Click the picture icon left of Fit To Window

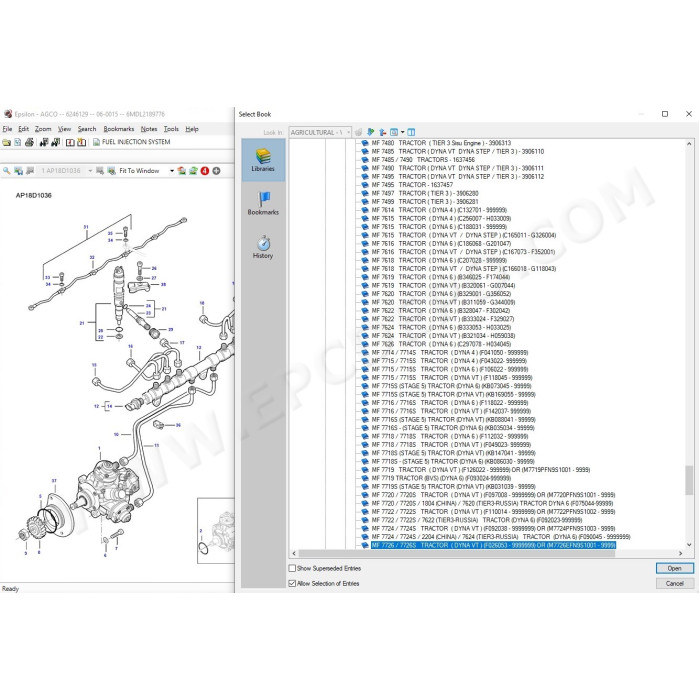click(112, 171)
